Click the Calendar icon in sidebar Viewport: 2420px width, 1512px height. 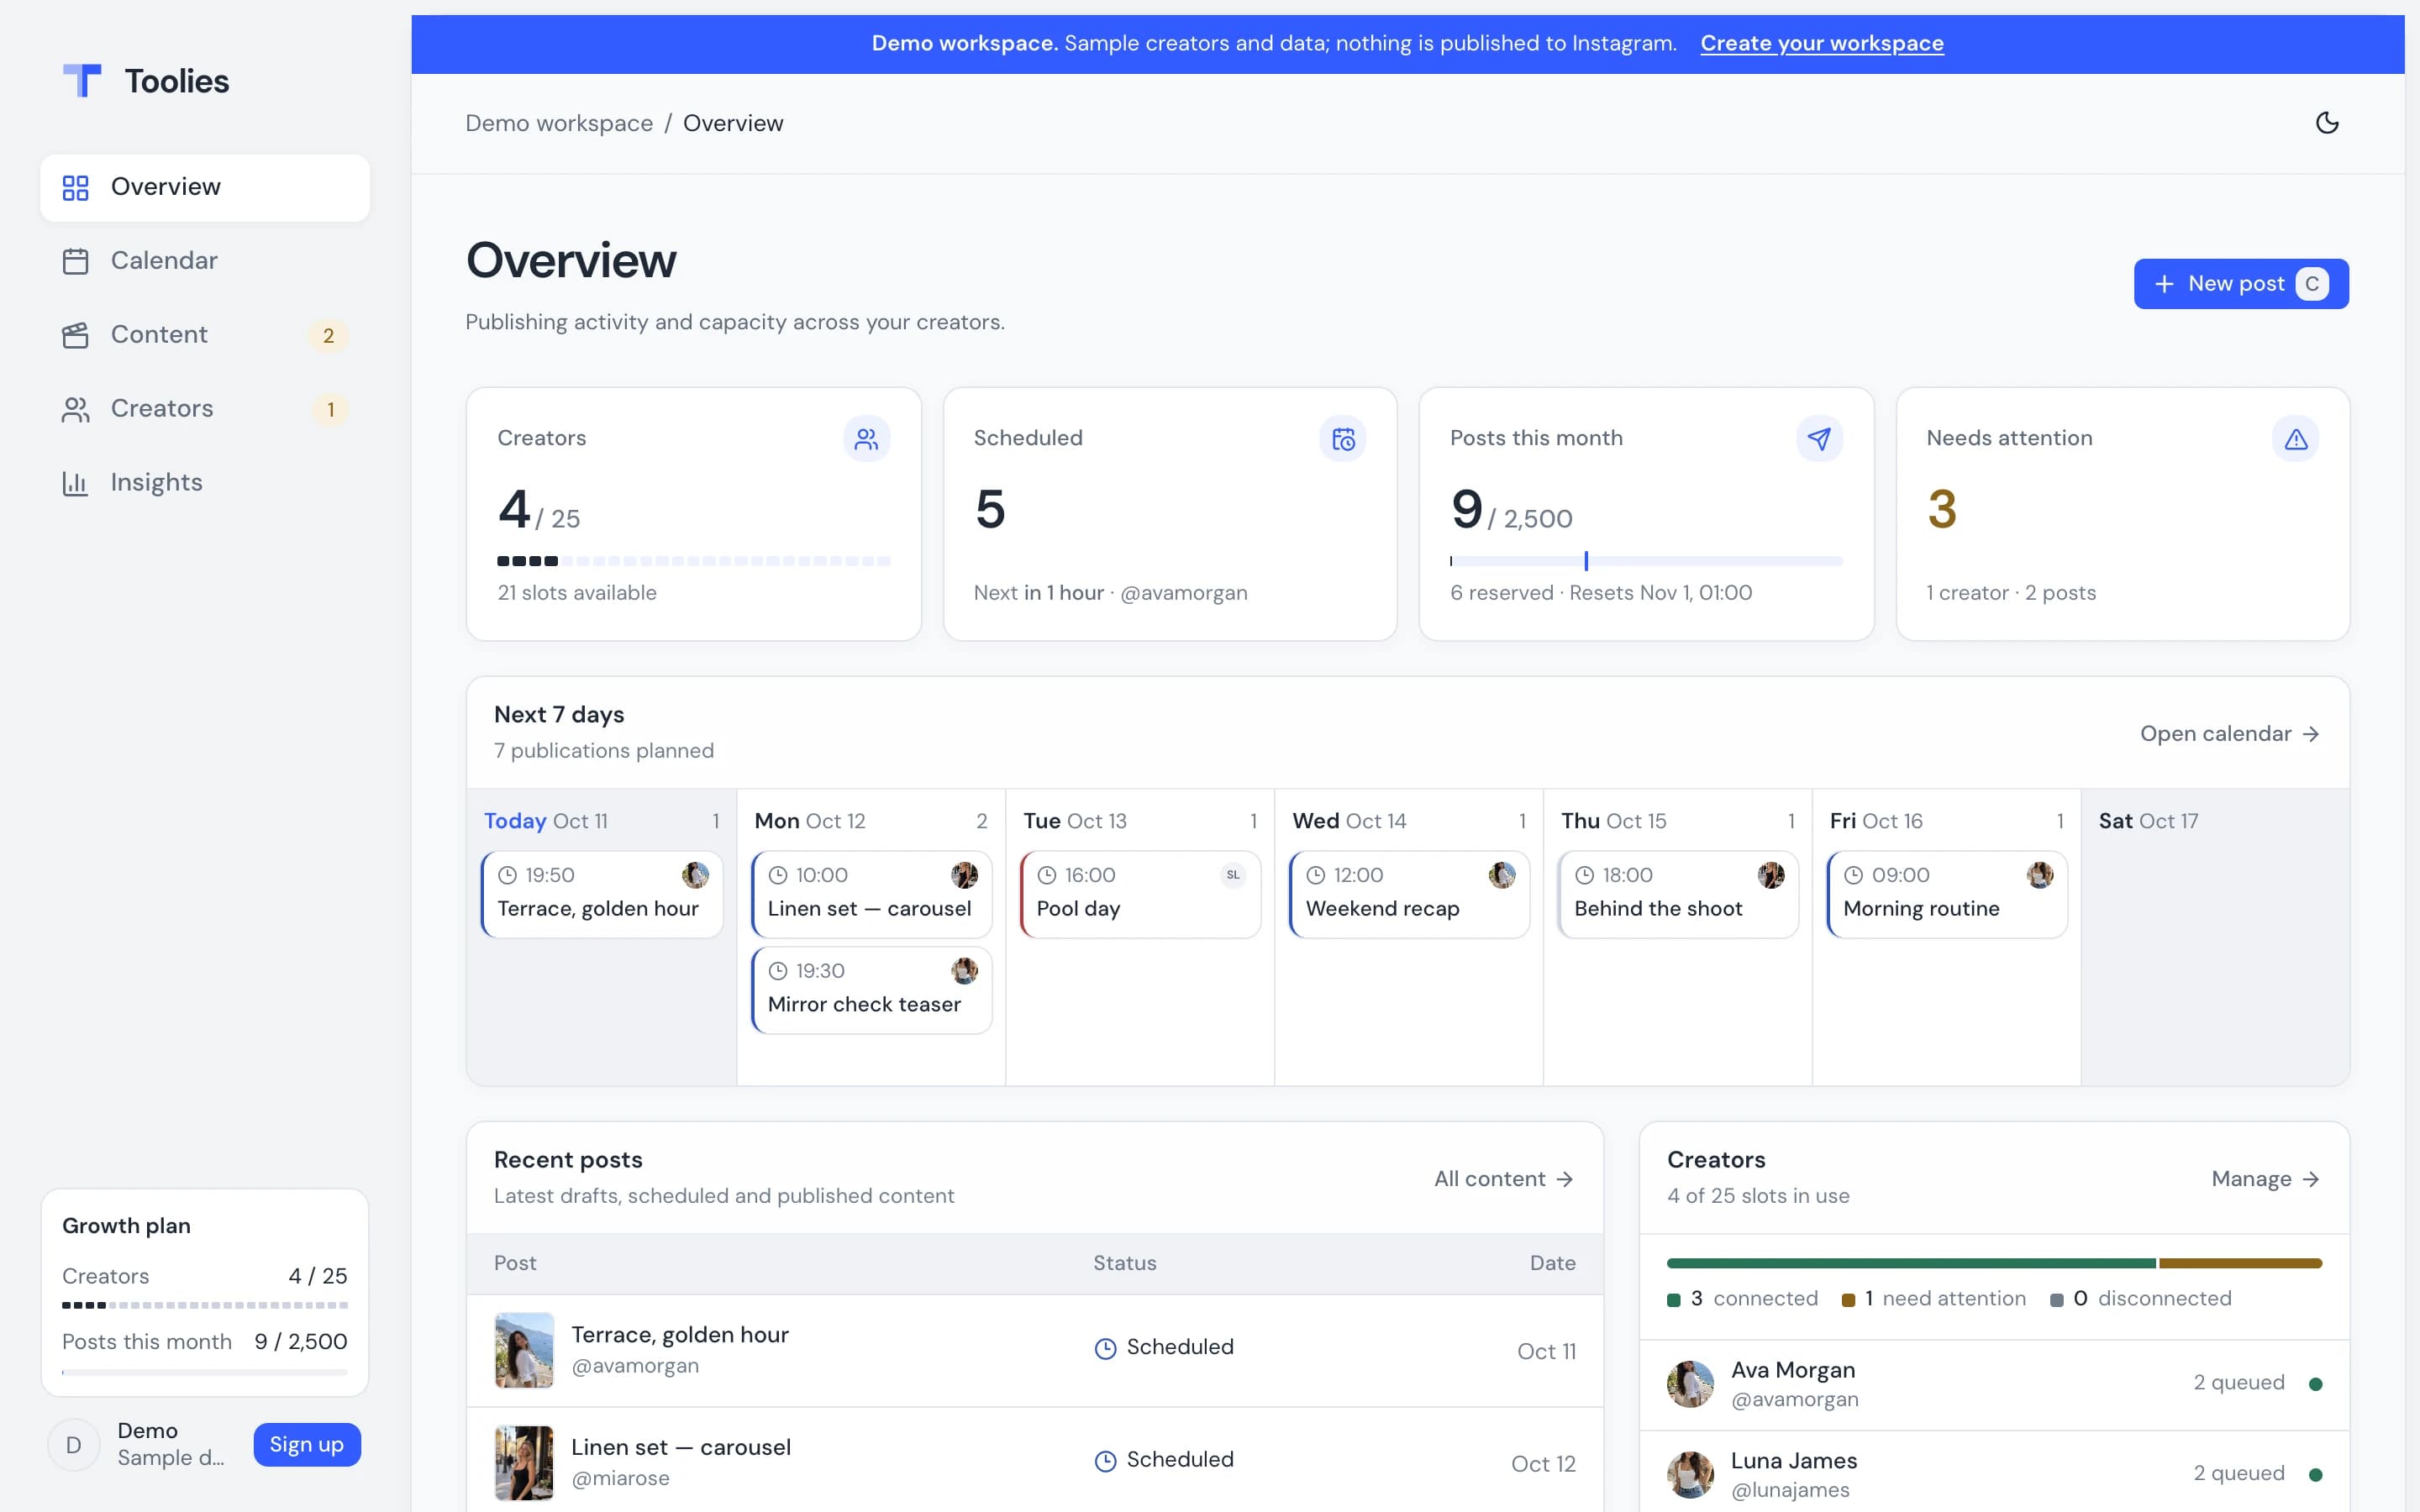pyautogui.click(x=76, y=261)
